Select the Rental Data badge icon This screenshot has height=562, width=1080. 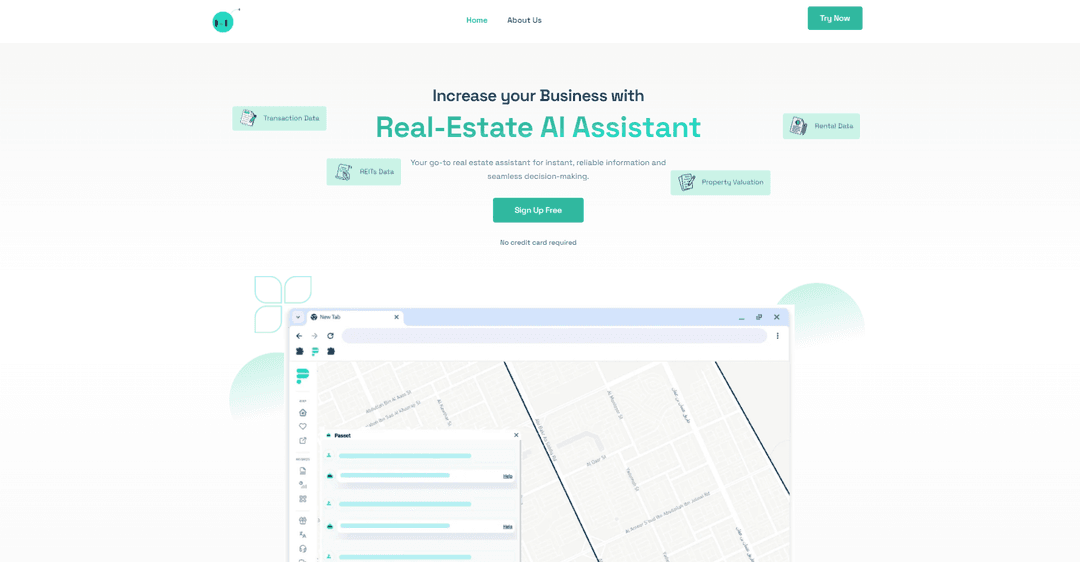(798, 126)
